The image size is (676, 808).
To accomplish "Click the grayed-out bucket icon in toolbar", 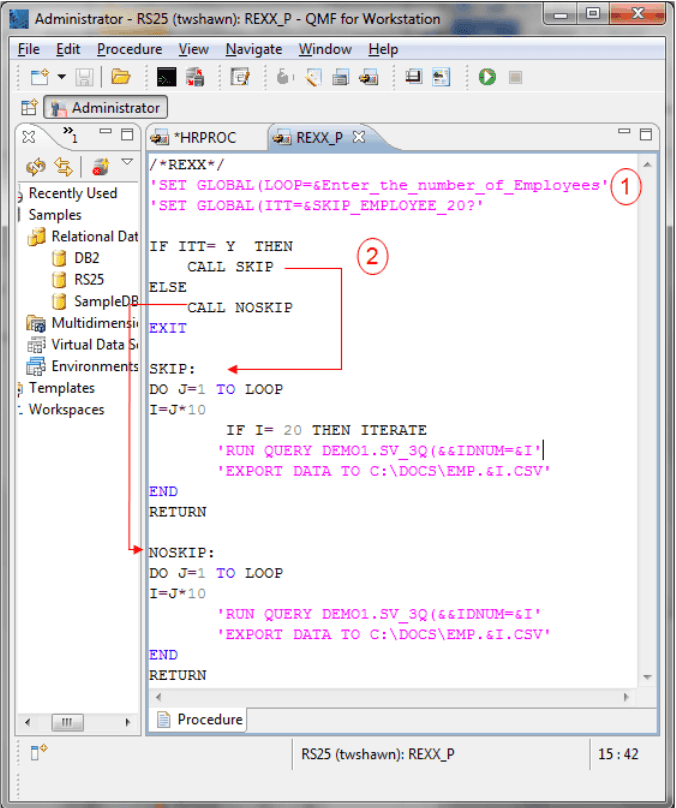I will point(284,77).
